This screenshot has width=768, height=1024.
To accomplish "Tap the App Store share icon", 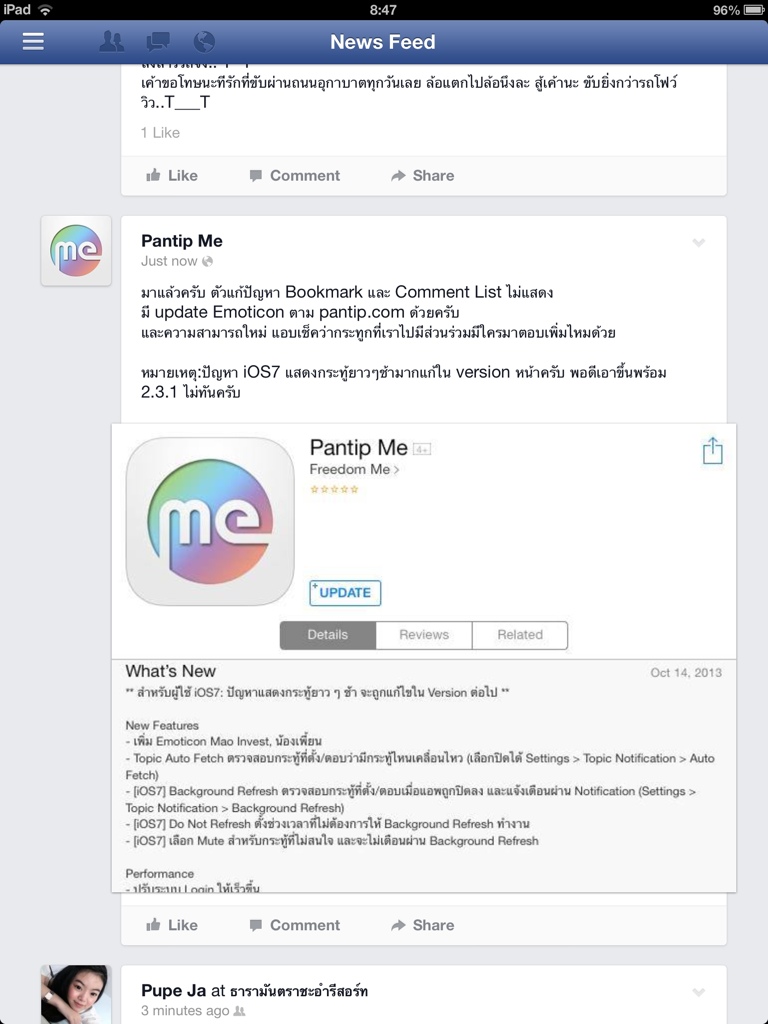I will 712,451.
